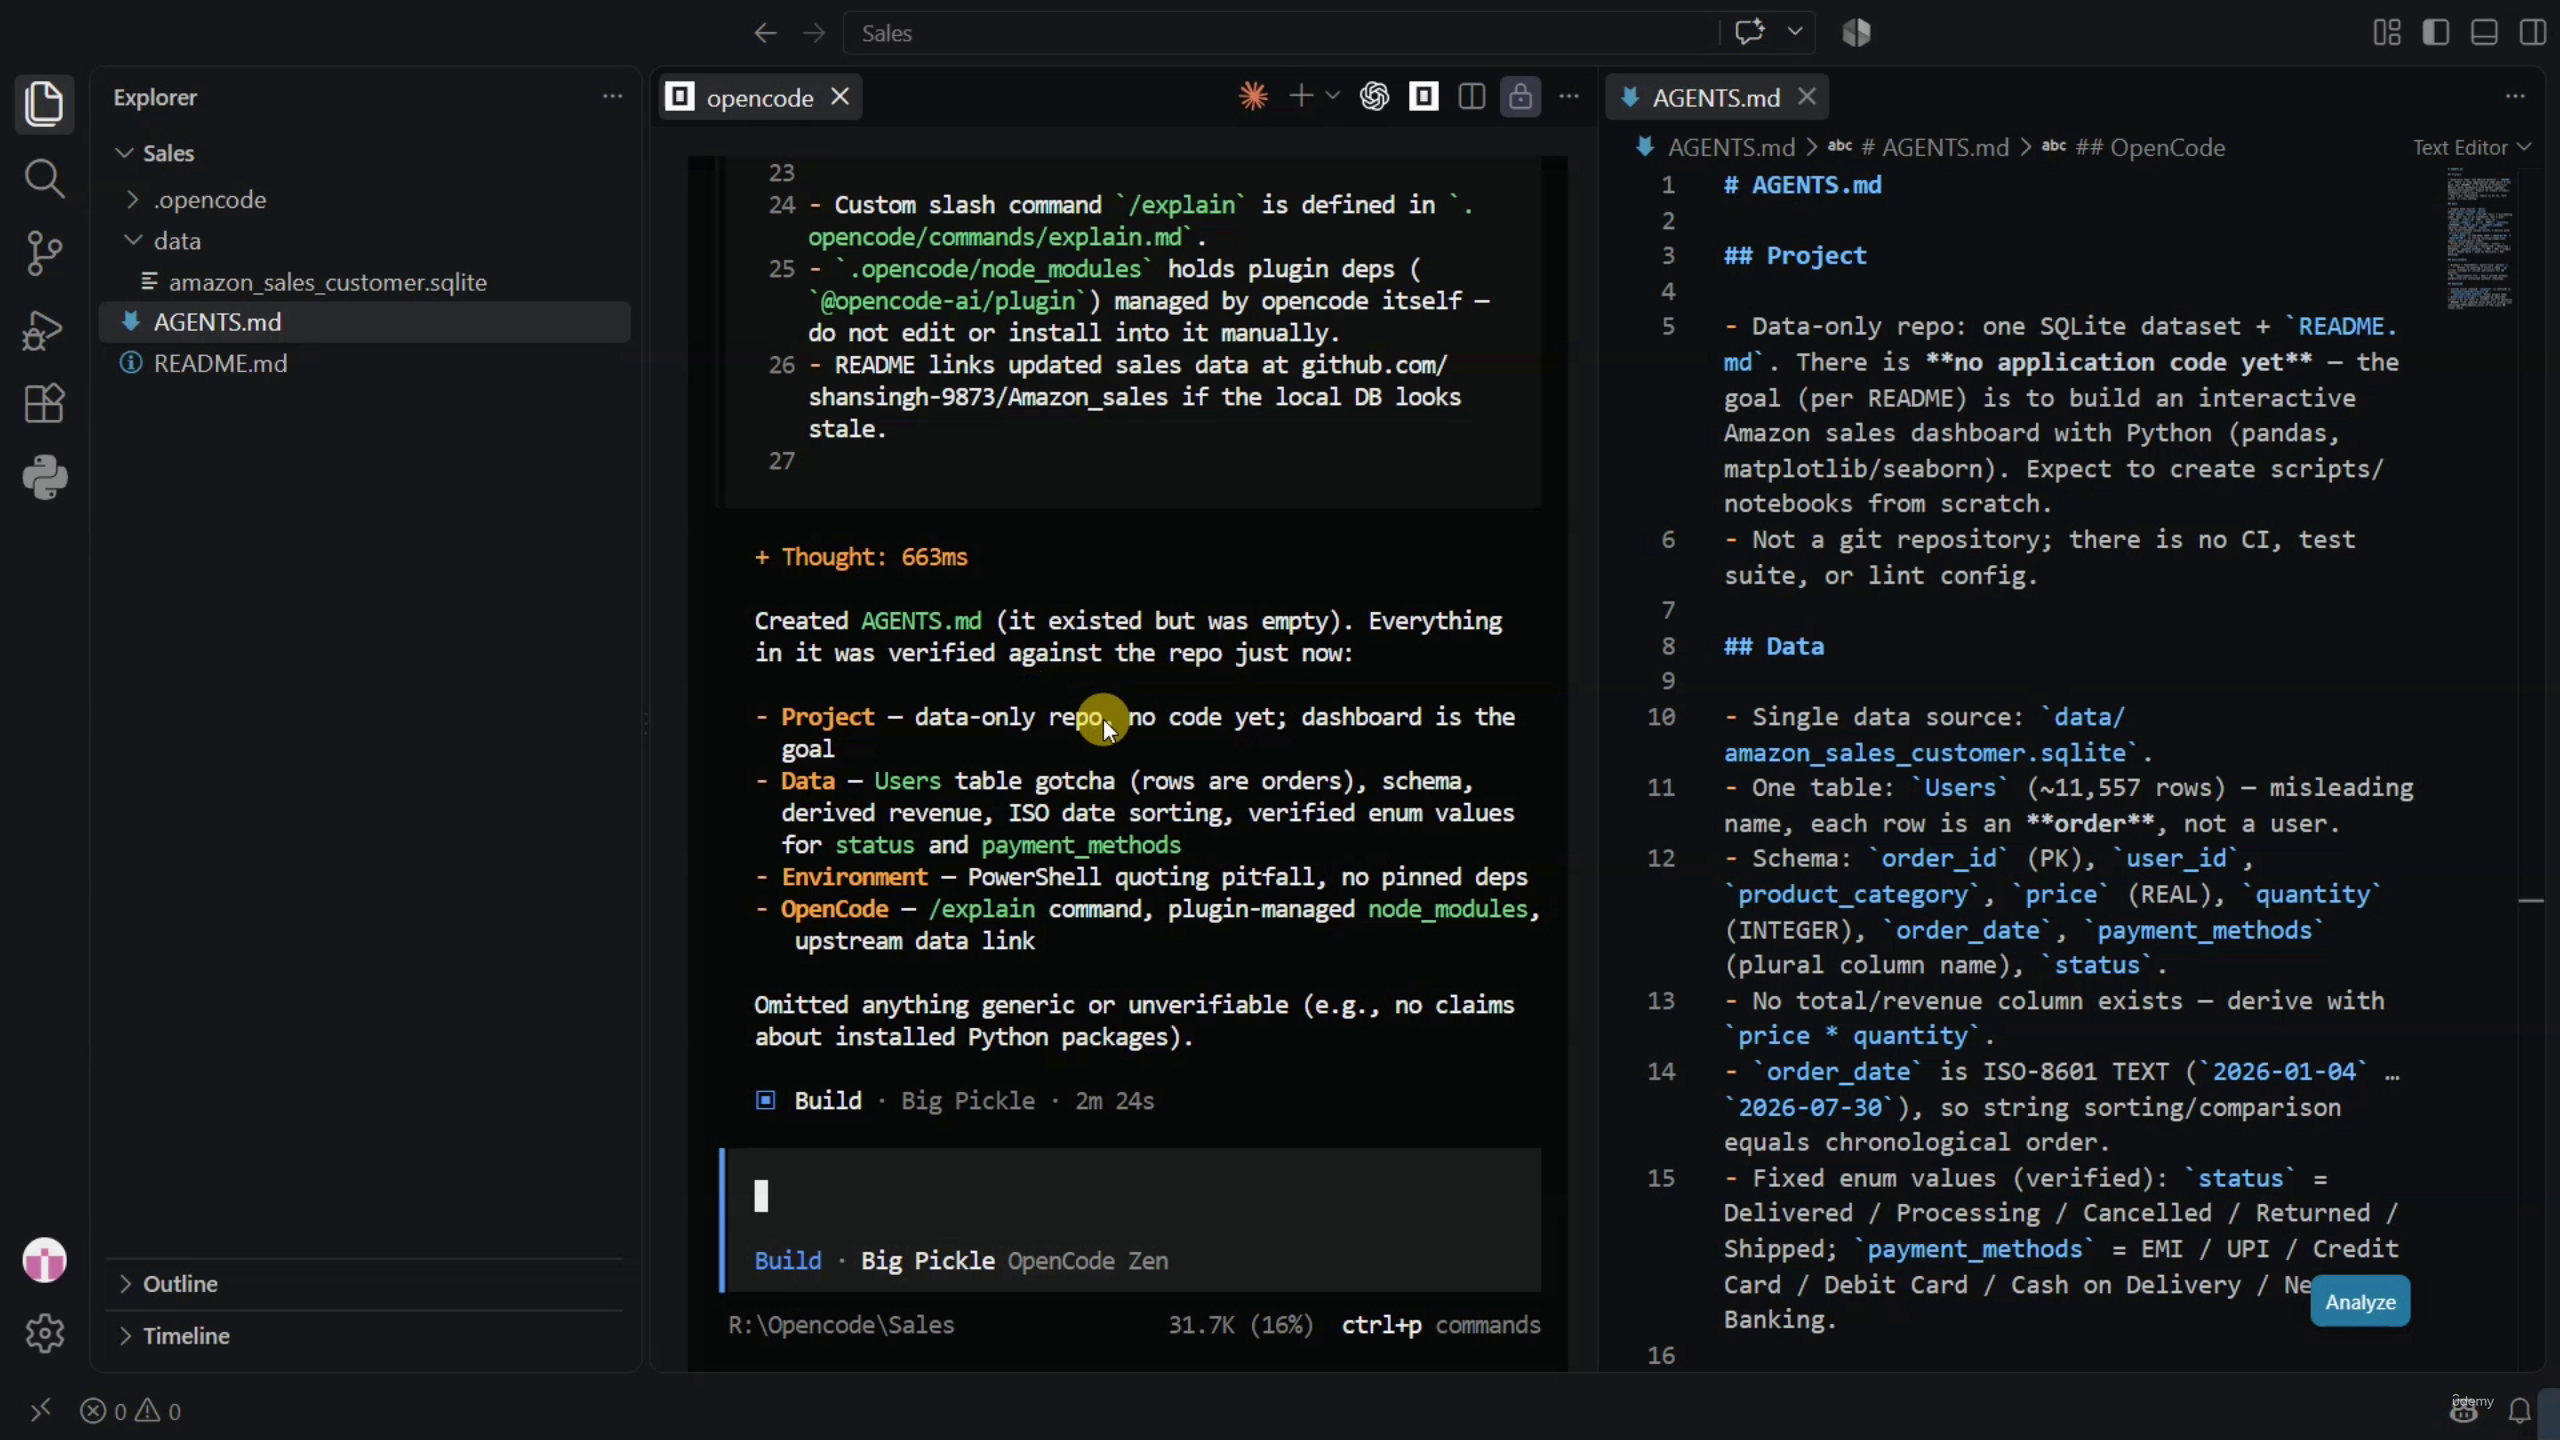Click the Analyze button
The height and width of the screenshot is (1440, 2560).
[2360, 1302]
